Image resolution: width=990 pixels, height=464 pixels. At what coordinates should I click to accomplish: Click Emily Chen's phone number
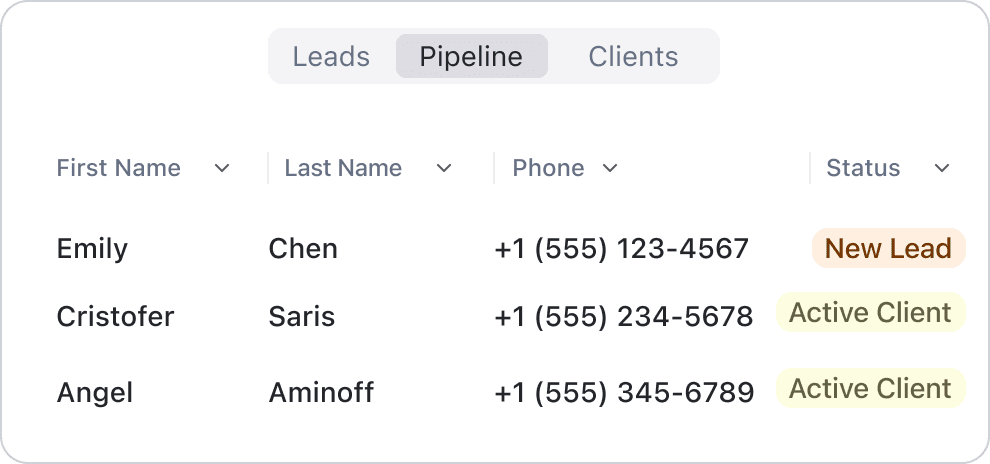(x=621, y=249)
